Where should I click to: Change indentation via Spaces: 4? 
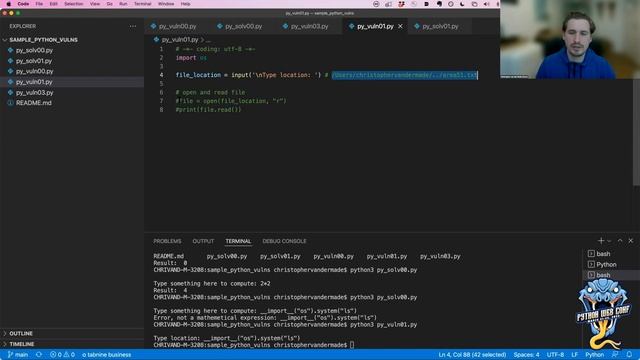click(526, 355)
